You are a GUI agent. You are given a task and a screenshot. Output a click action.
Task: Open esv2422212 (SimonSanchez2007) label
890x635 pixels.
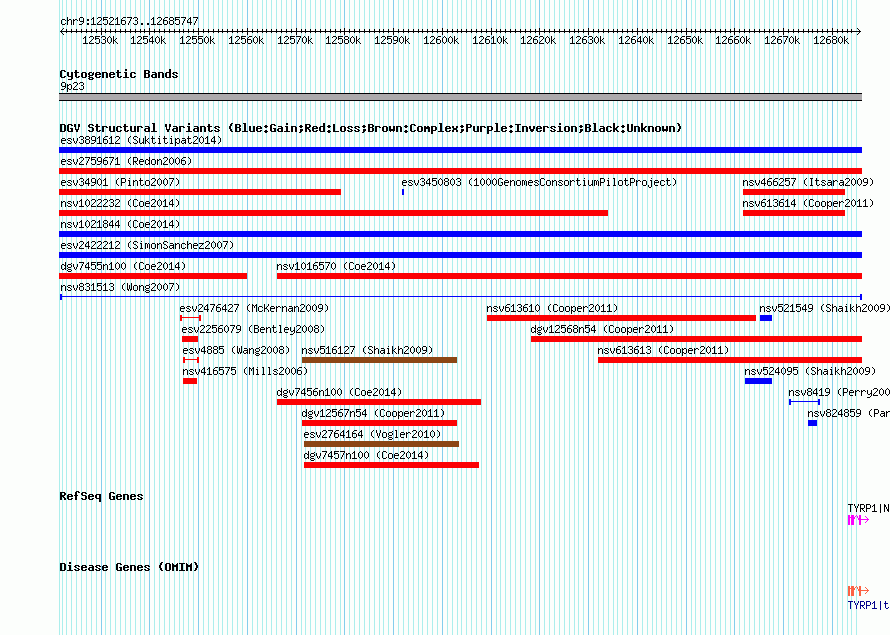pyautogui.click(x=147, y=245)
